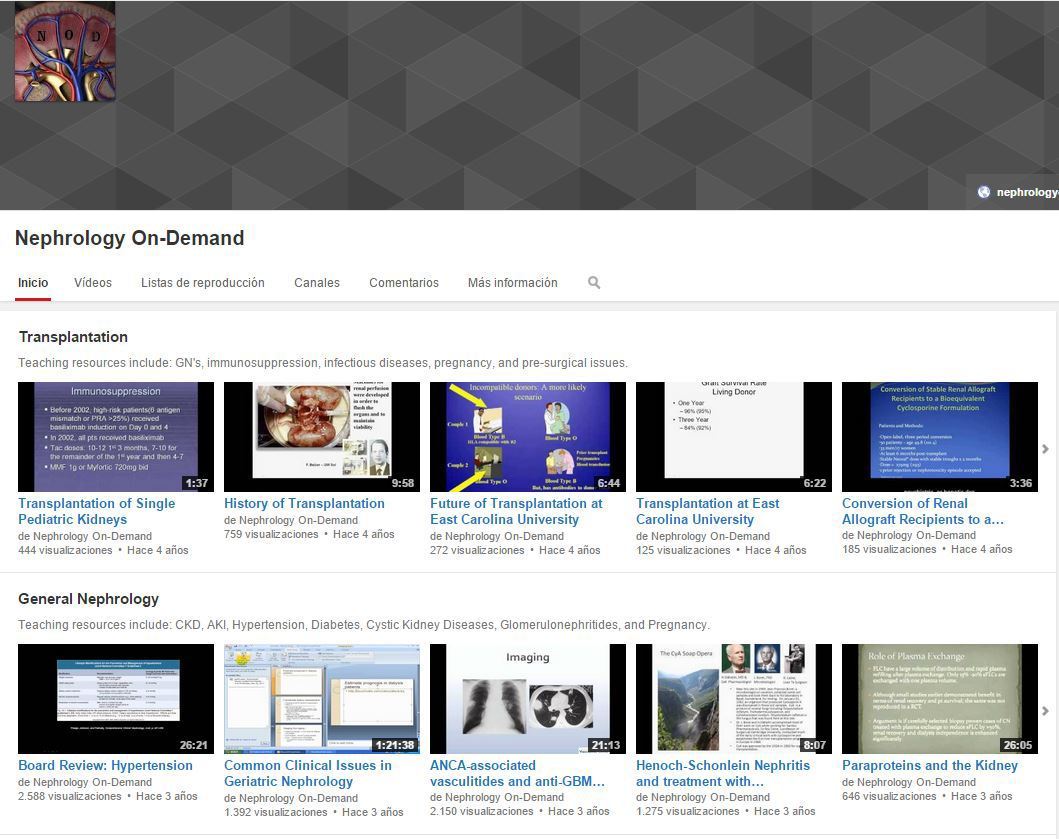Play Common Clinical Issues in Geriatric Nephrology thumbnail
1059x839 pixels.
coord(322,698)
